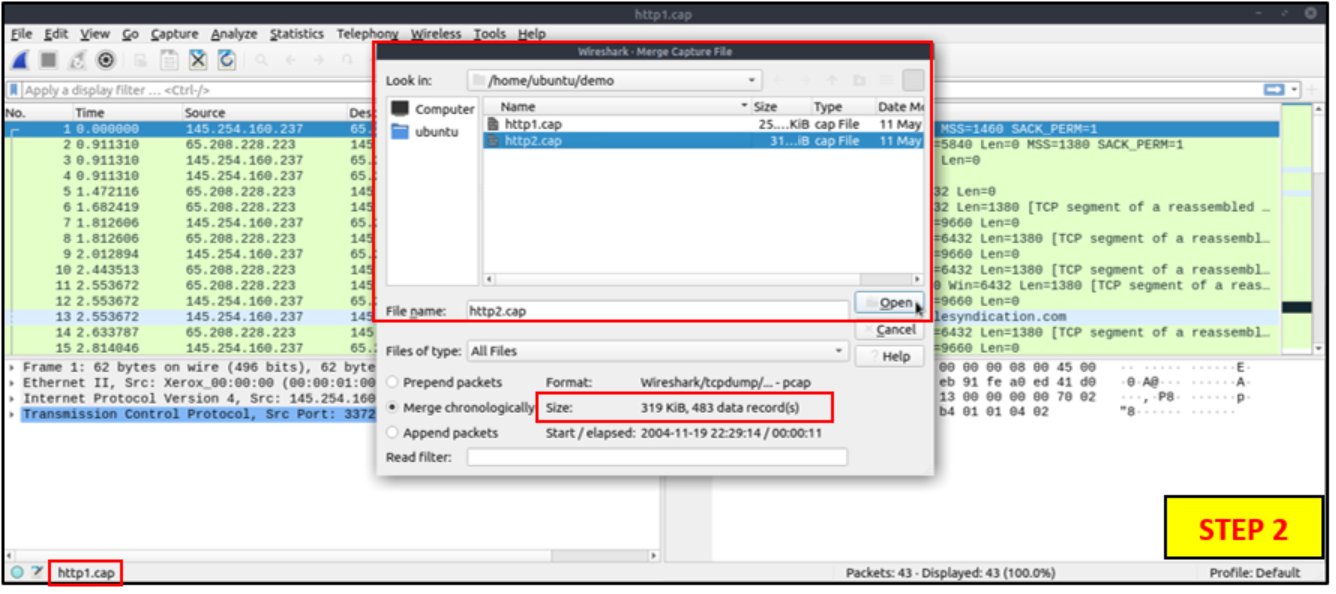Click the display filter bookmark icon

click(14, 90)
